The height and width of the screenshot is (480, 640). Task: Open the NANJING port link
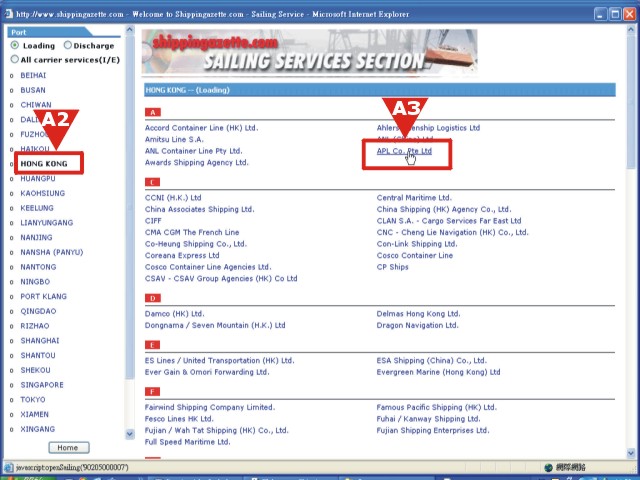[x=36, y=238]
